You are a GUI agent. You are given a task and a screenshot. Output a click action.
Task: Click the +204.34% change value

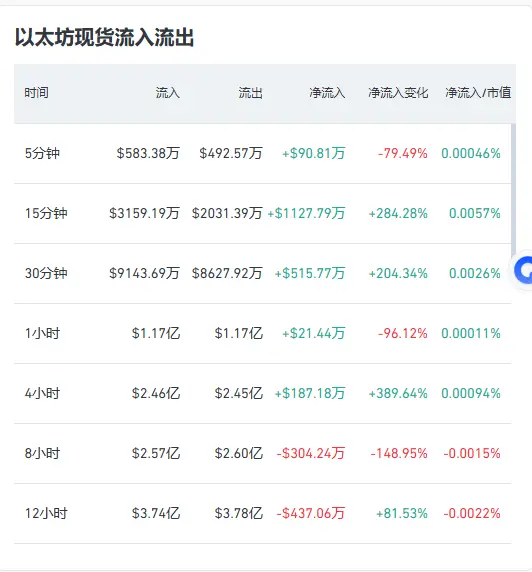(398, 273)
